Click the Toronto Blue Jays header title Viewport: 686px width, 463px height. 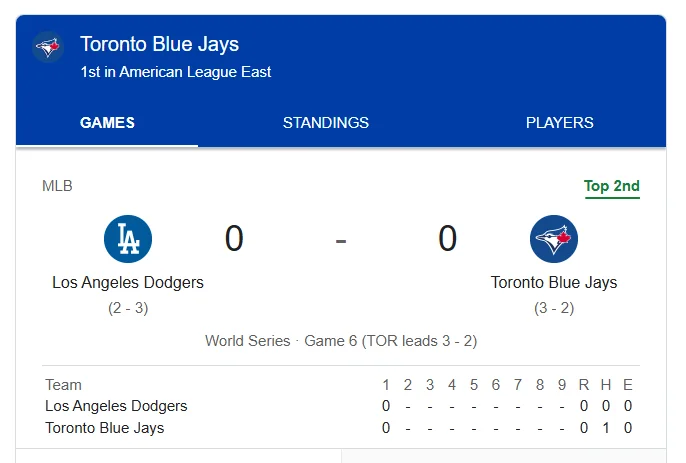(x=160, y=44)
